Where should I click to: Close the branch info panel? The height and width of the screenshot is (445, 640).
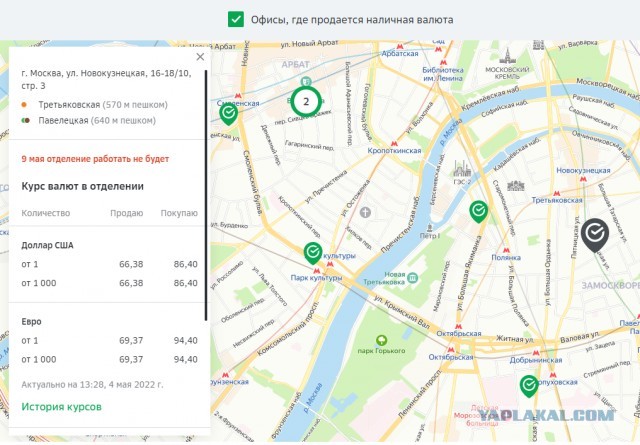pos(200,57)
